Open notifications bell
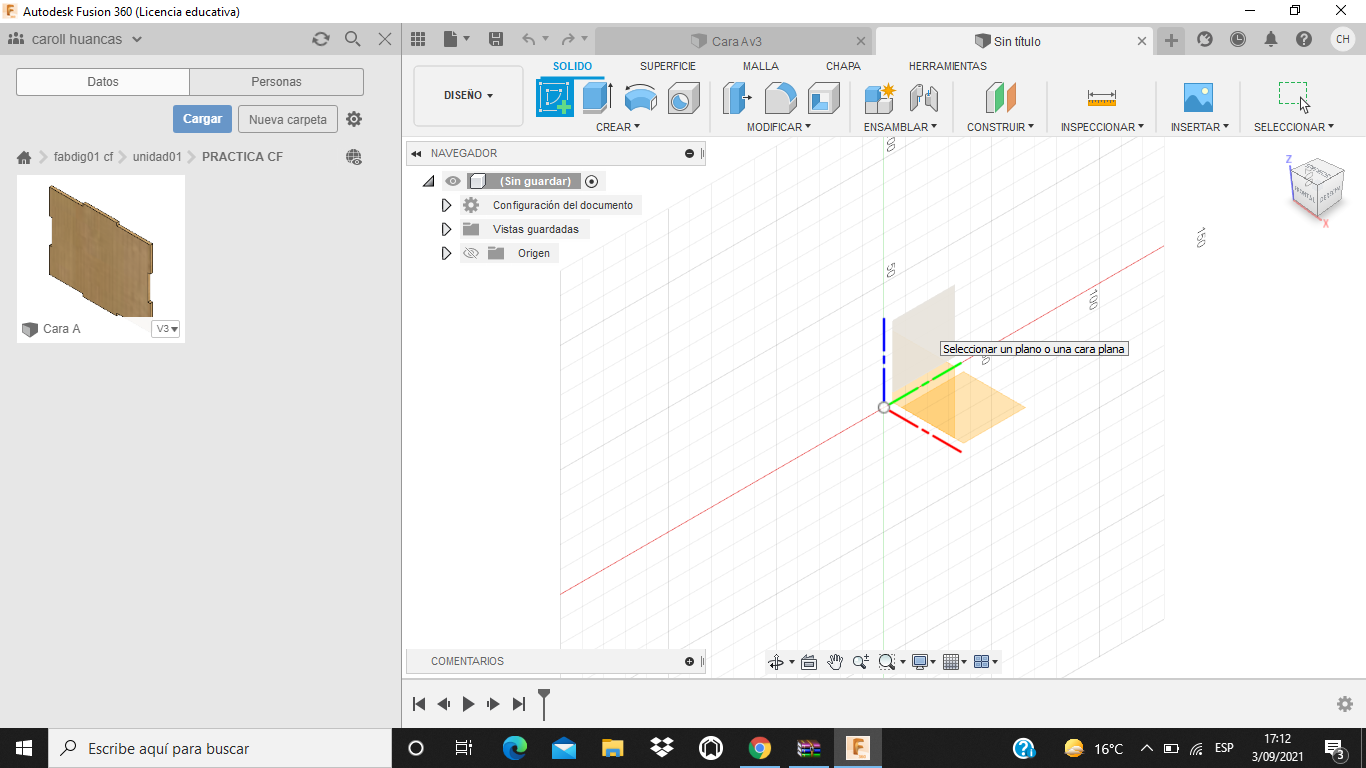The width and height of the screenshot is (1366, 768). pyautogui.click(x=1271, y=39)
